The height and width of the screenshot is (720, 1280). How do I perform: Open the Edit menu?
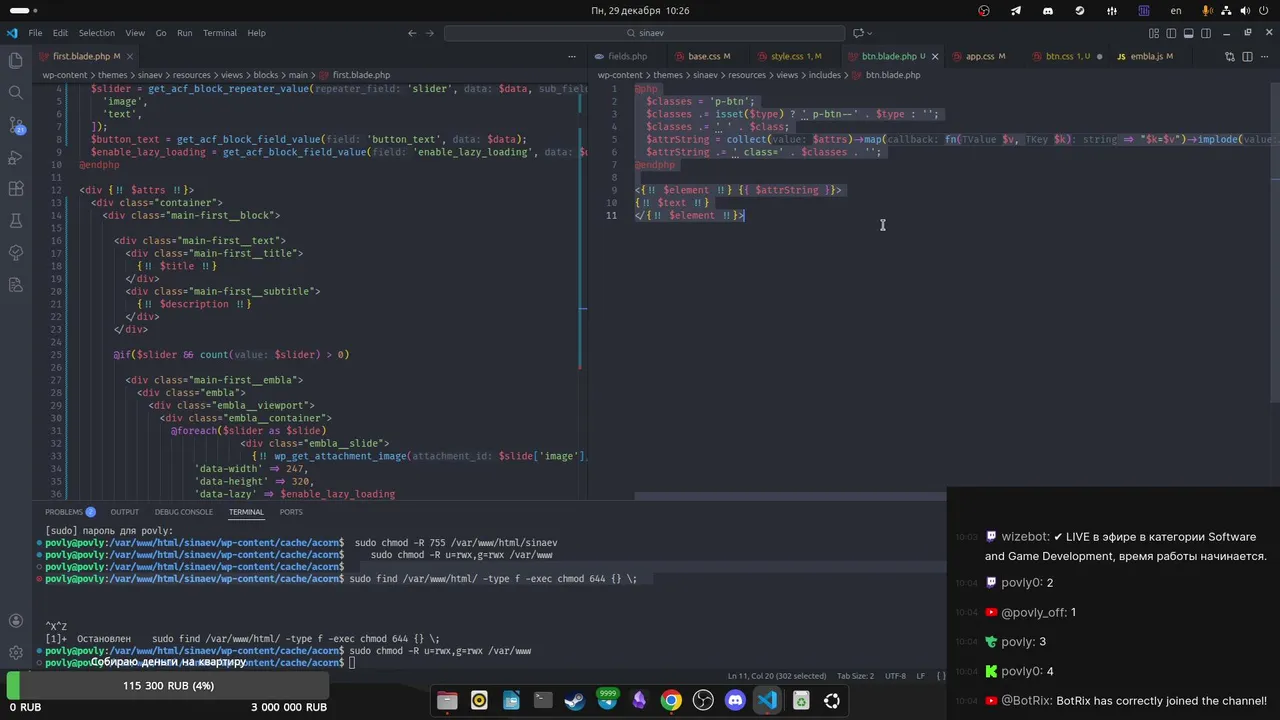60,33
